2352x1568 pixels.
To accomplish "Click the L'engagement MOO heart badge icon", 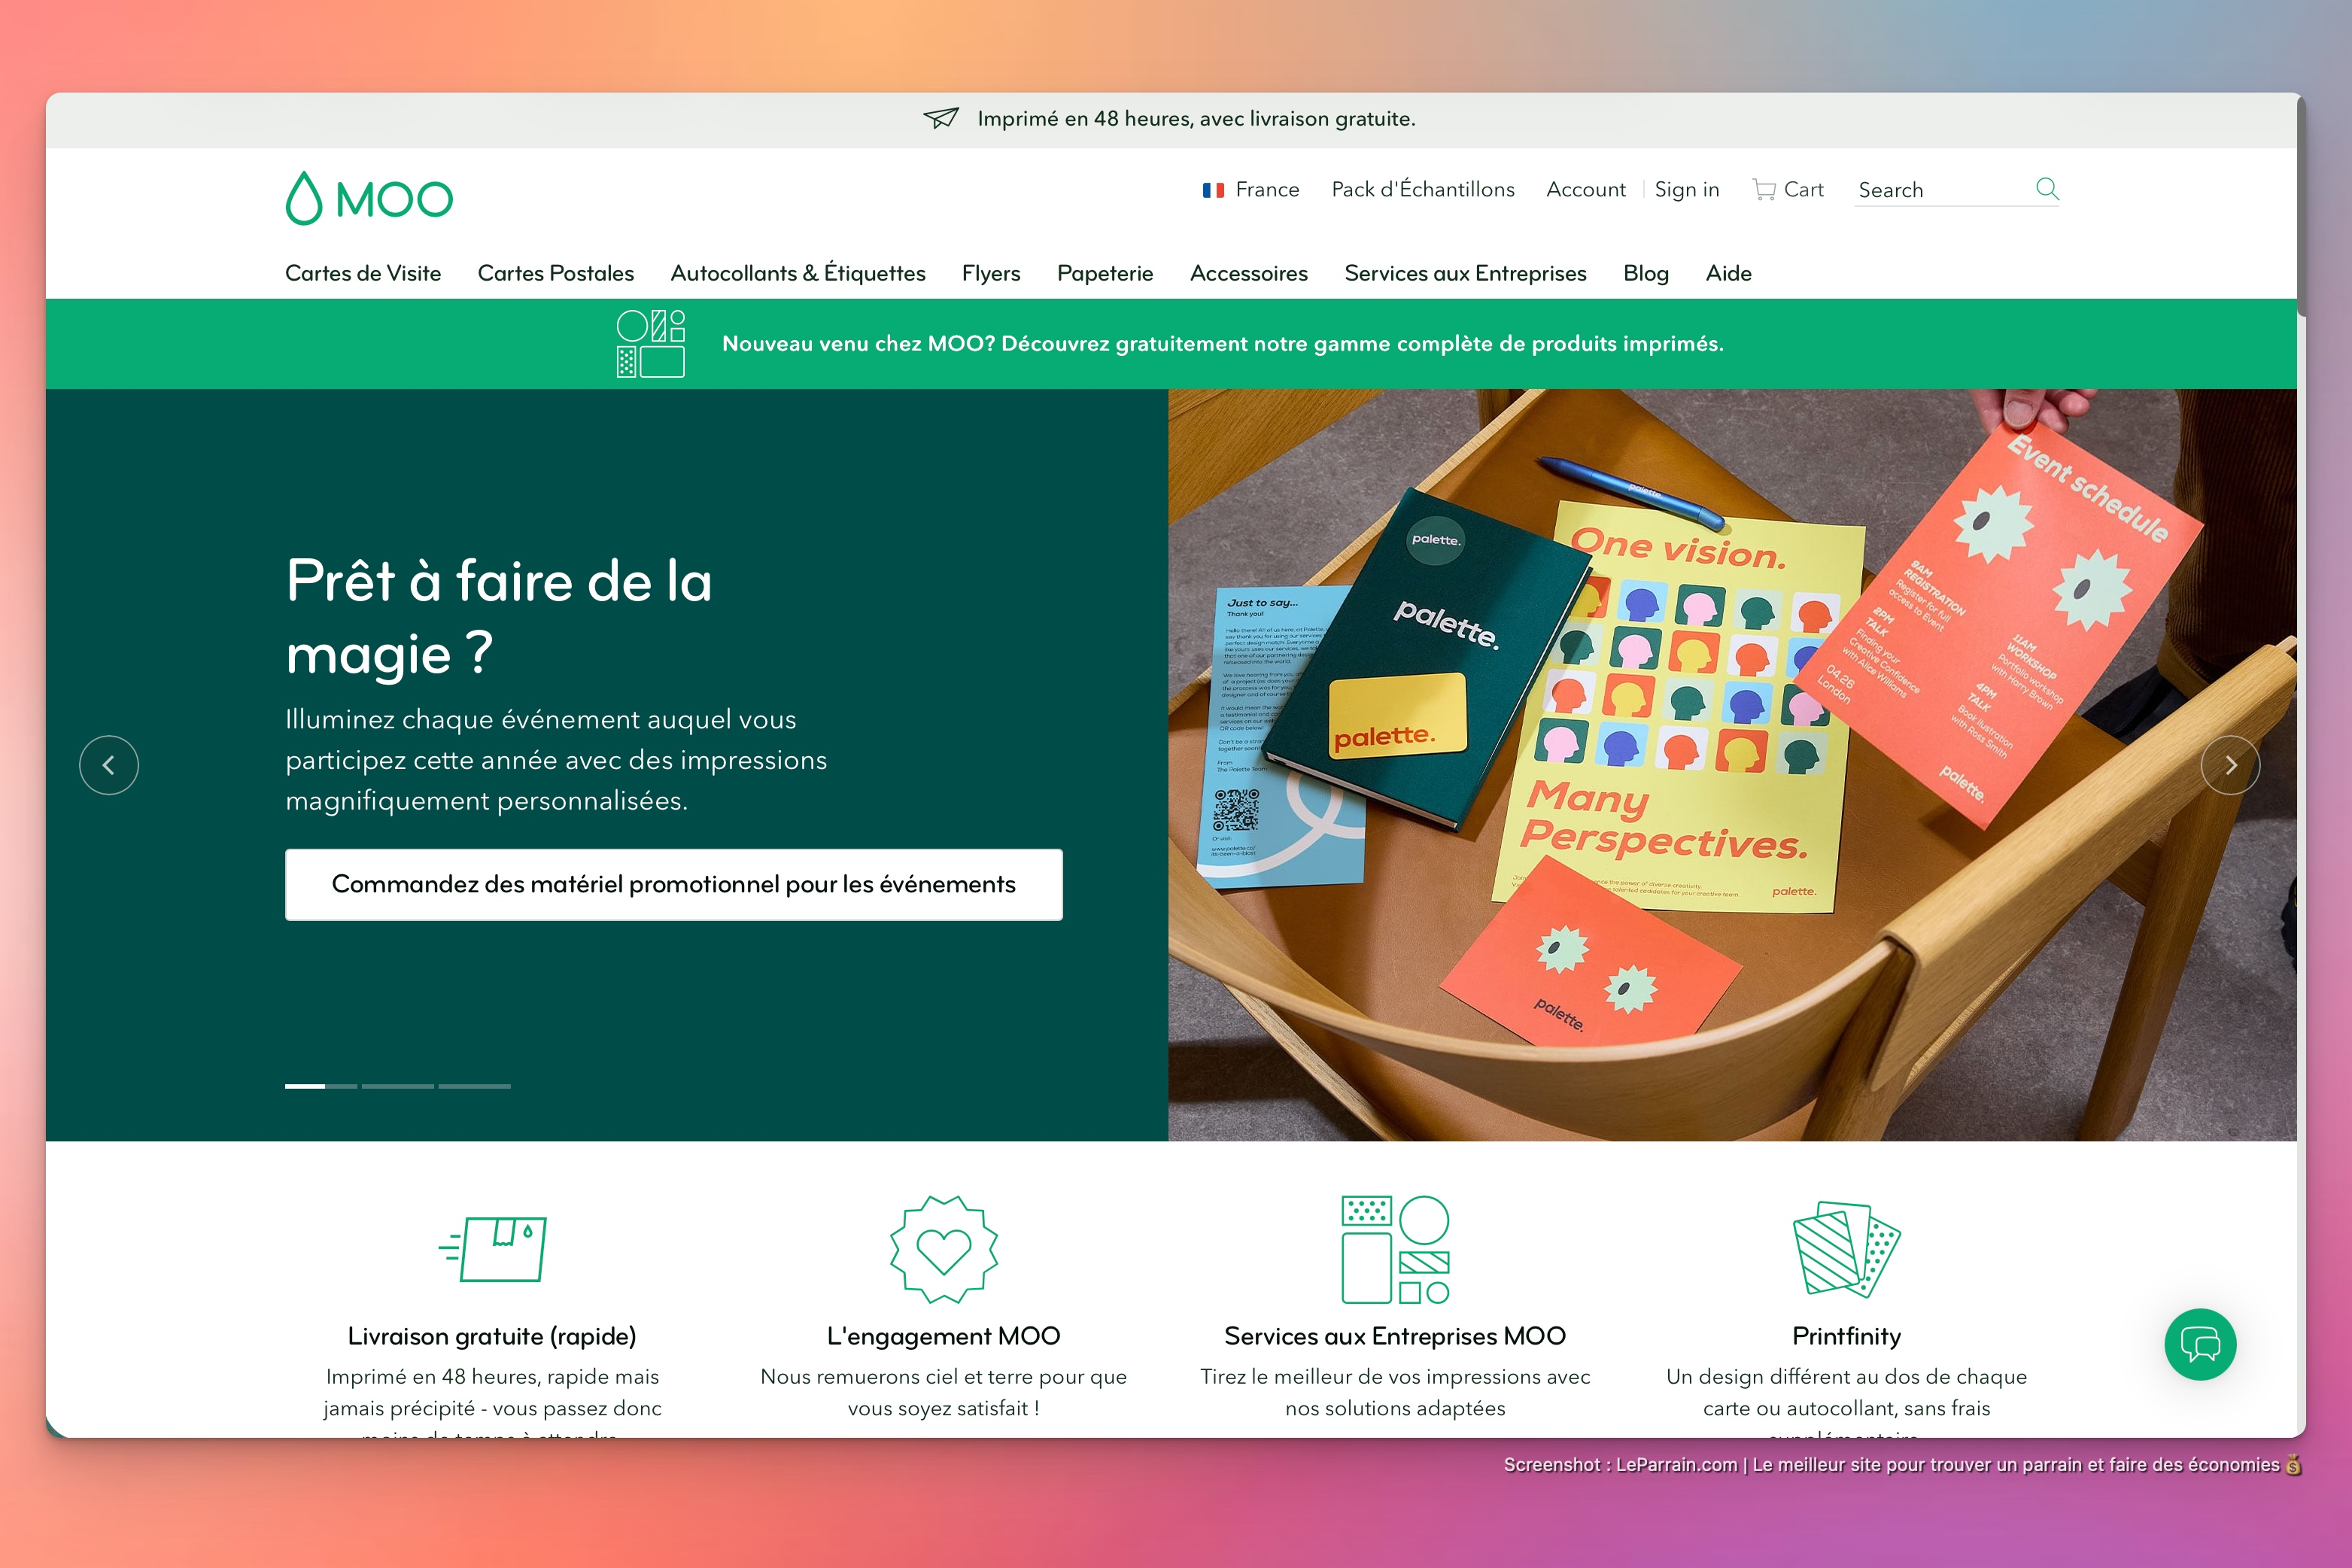I will 943,1248.
